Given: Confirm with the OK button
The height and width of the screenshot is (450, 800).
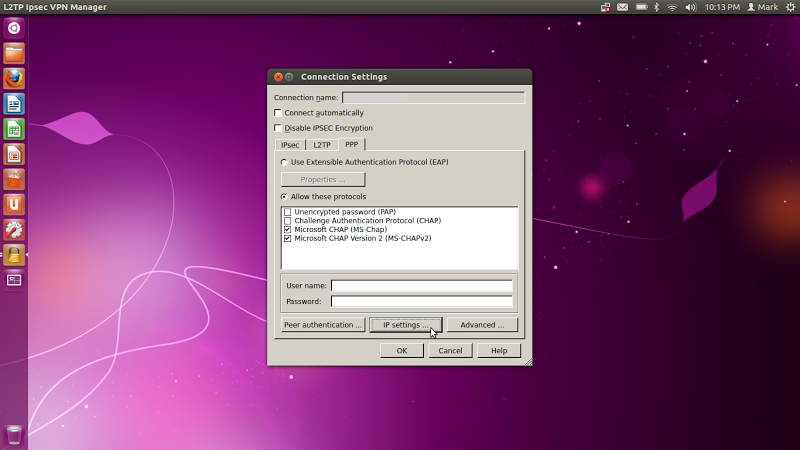Looking at the screenshot, I should click(x=402, y=351).
